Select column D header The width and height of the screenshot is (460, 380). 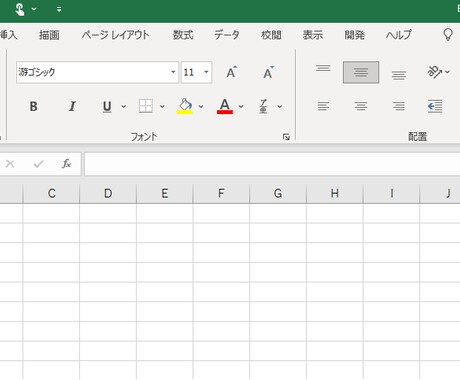pos(108,193)
